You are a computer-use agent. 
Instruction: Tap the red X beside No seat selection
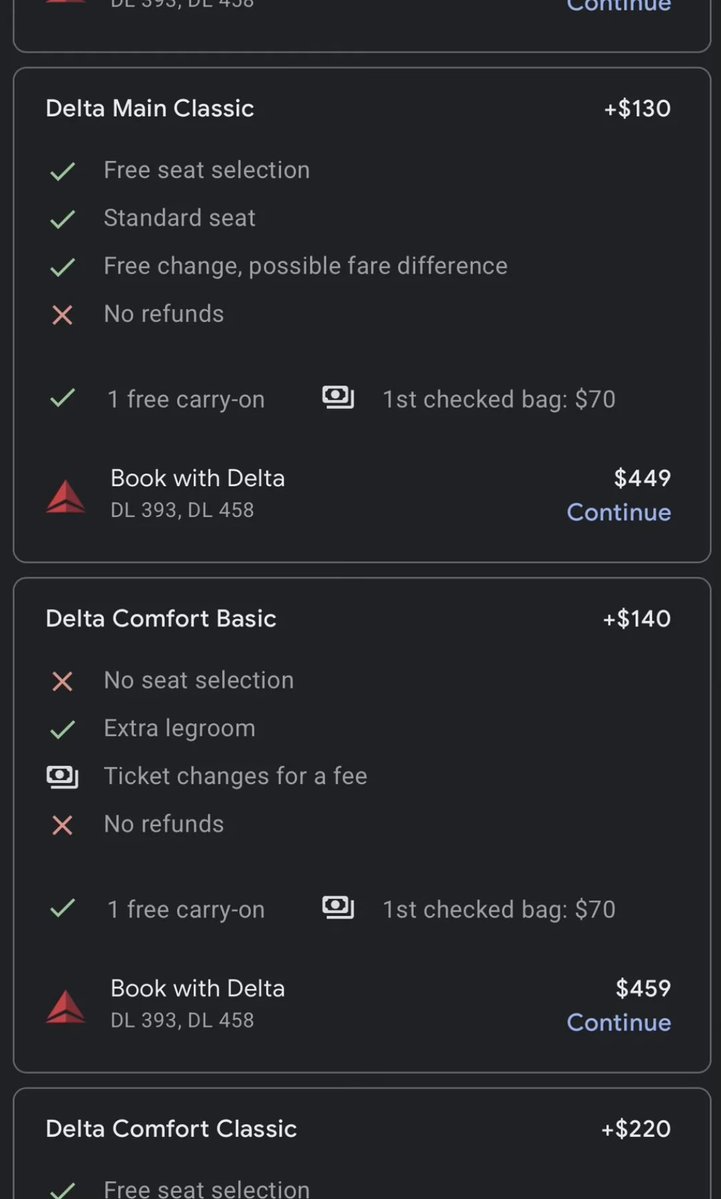[62, 681]
